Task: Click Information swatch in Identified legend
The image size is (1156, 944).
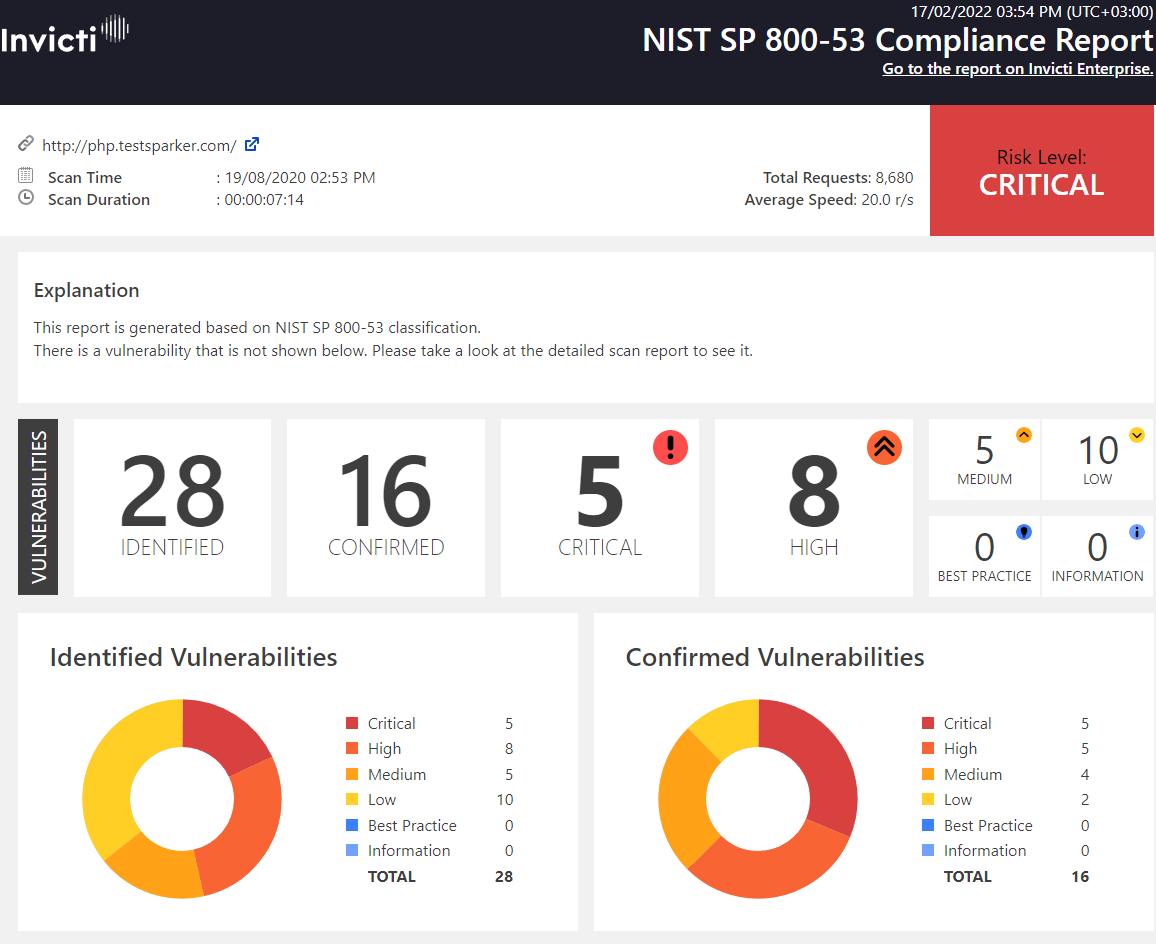Action: pos(352,850)
